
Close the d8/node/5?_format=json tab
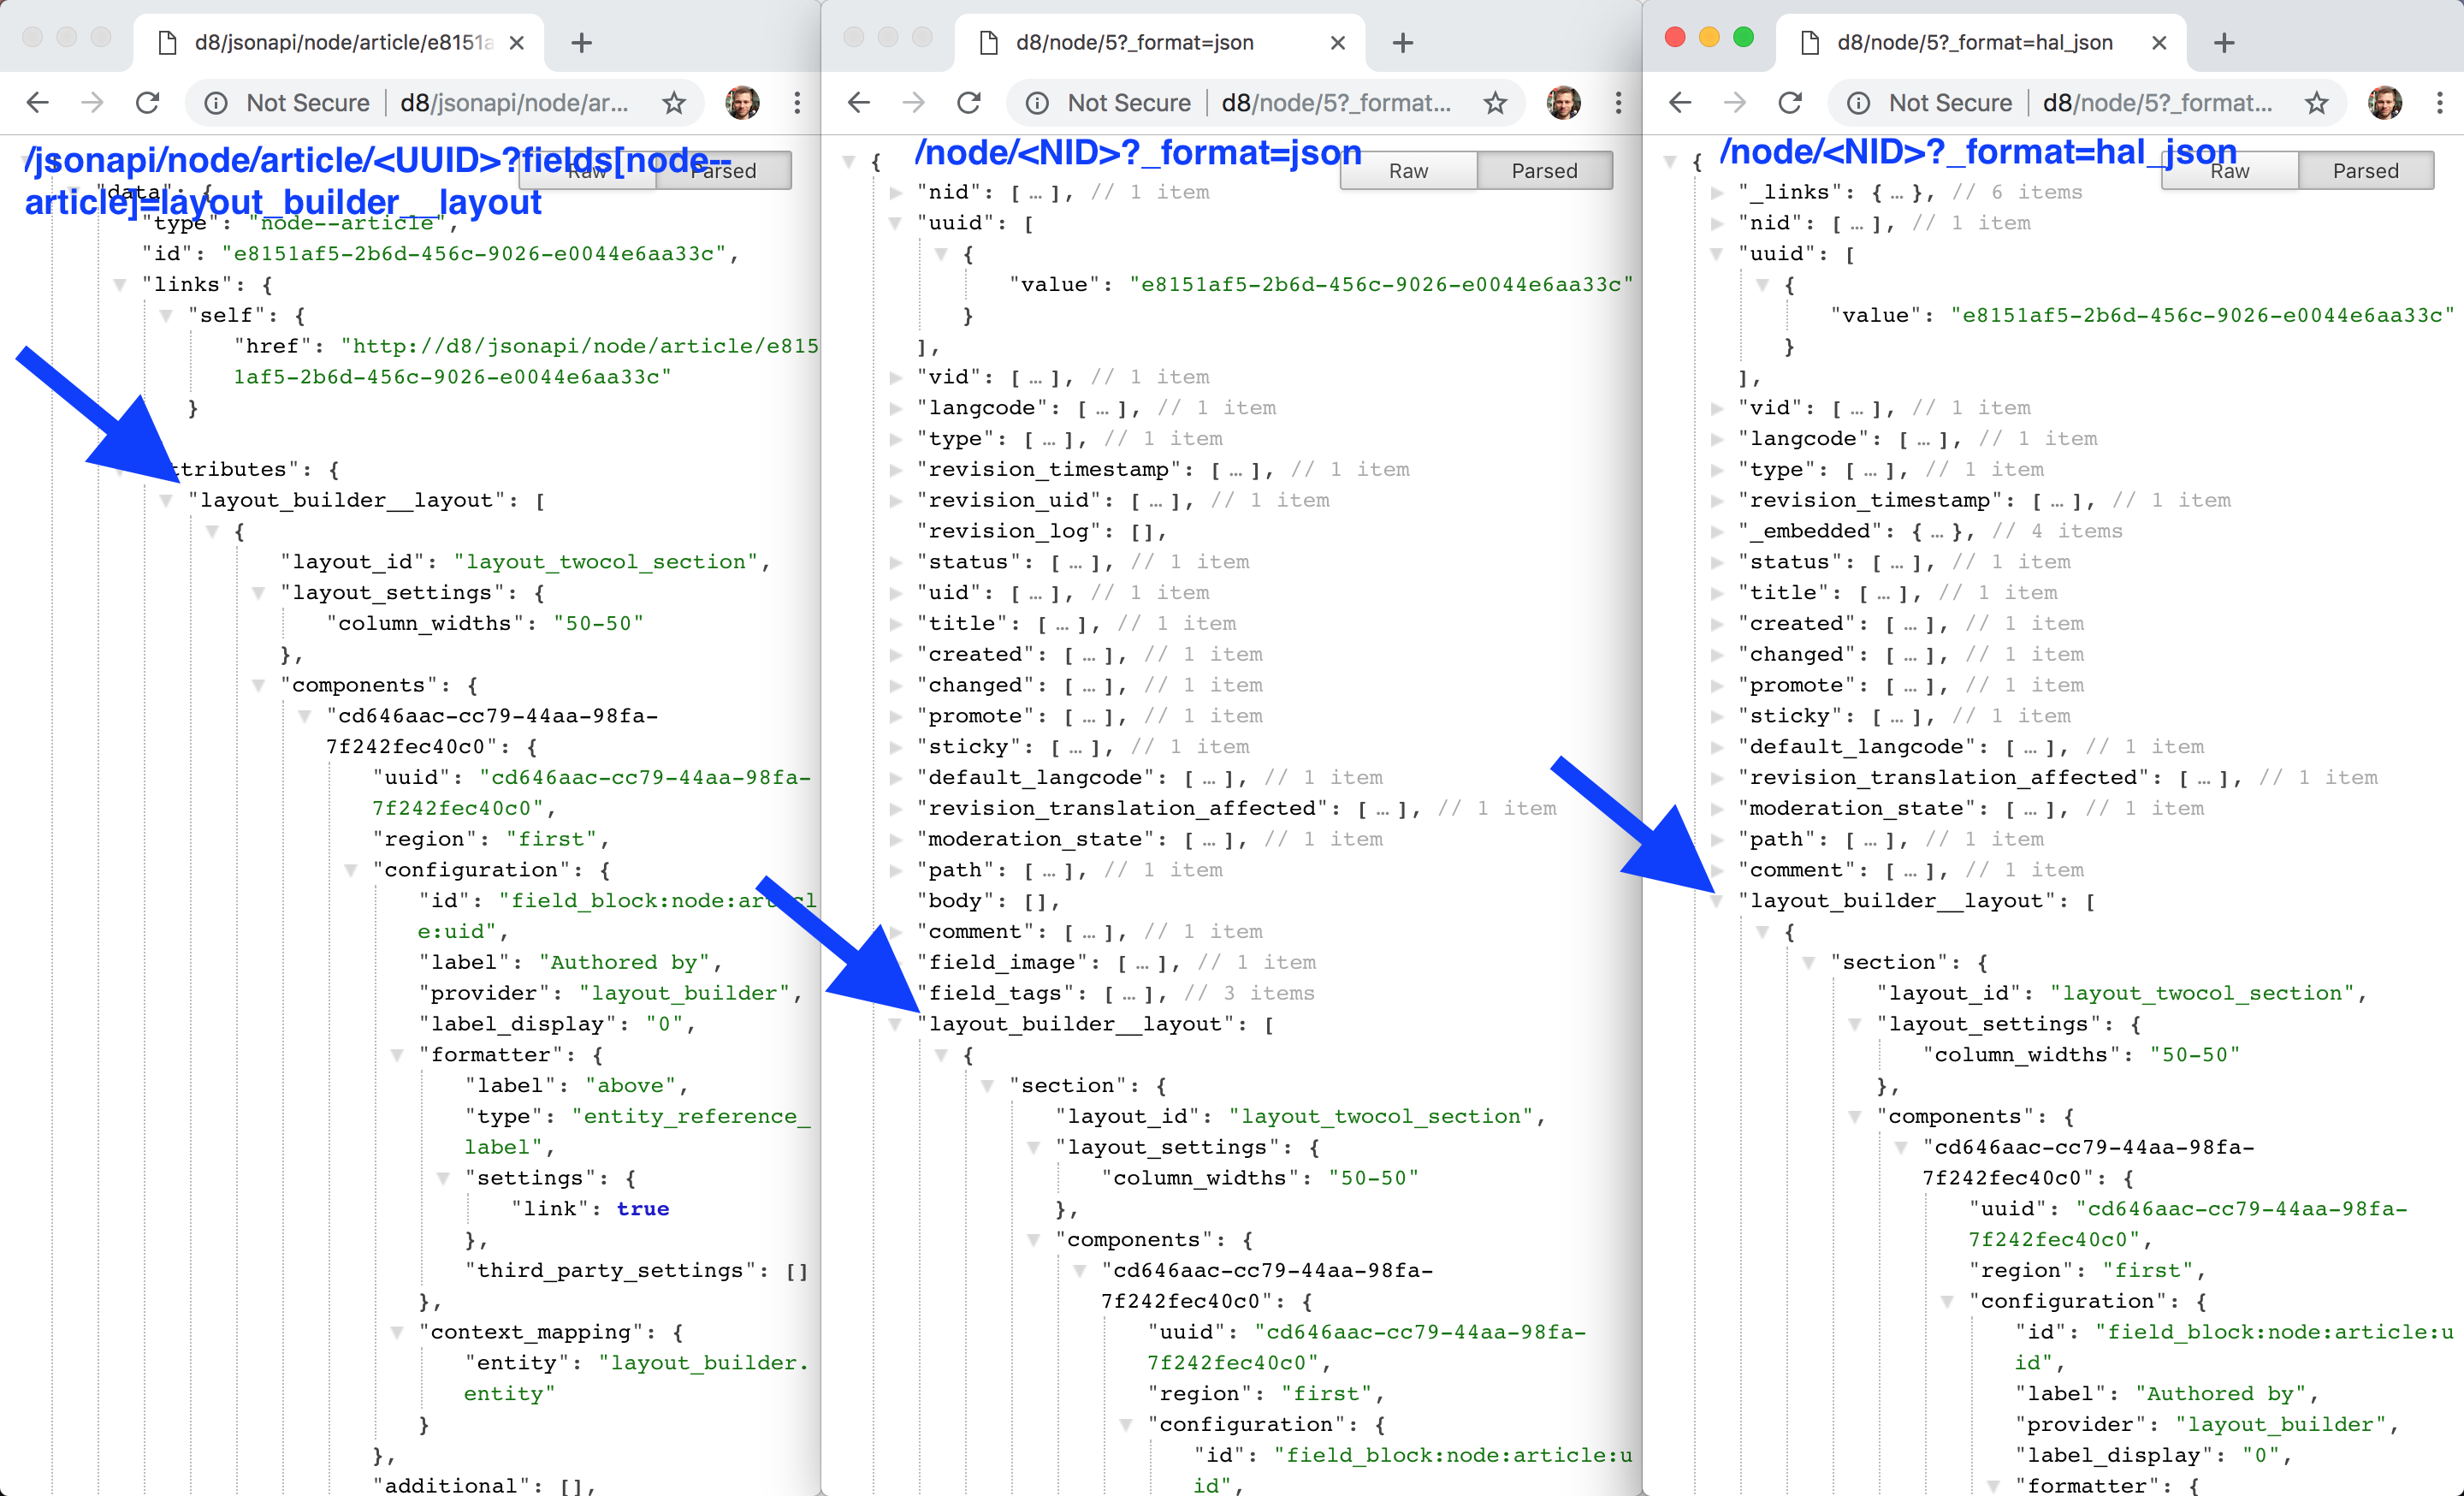point(1338,43)
